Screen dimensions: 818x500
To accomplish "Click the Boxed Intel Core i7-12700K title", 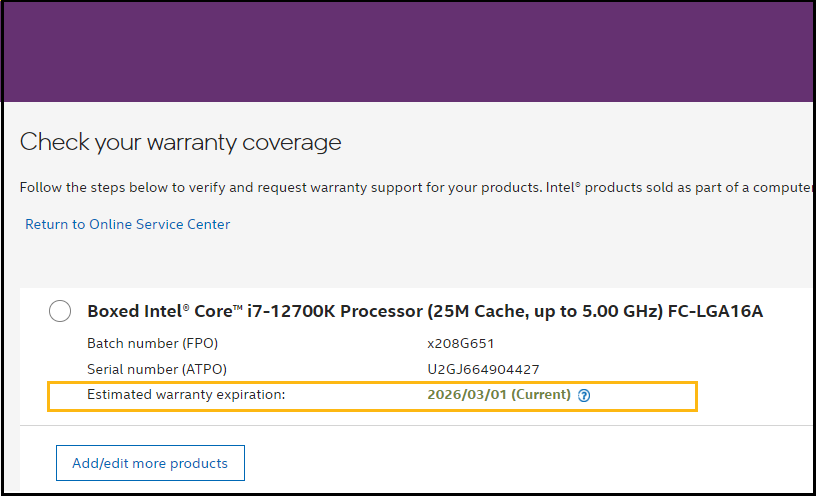I will [425, 312].
